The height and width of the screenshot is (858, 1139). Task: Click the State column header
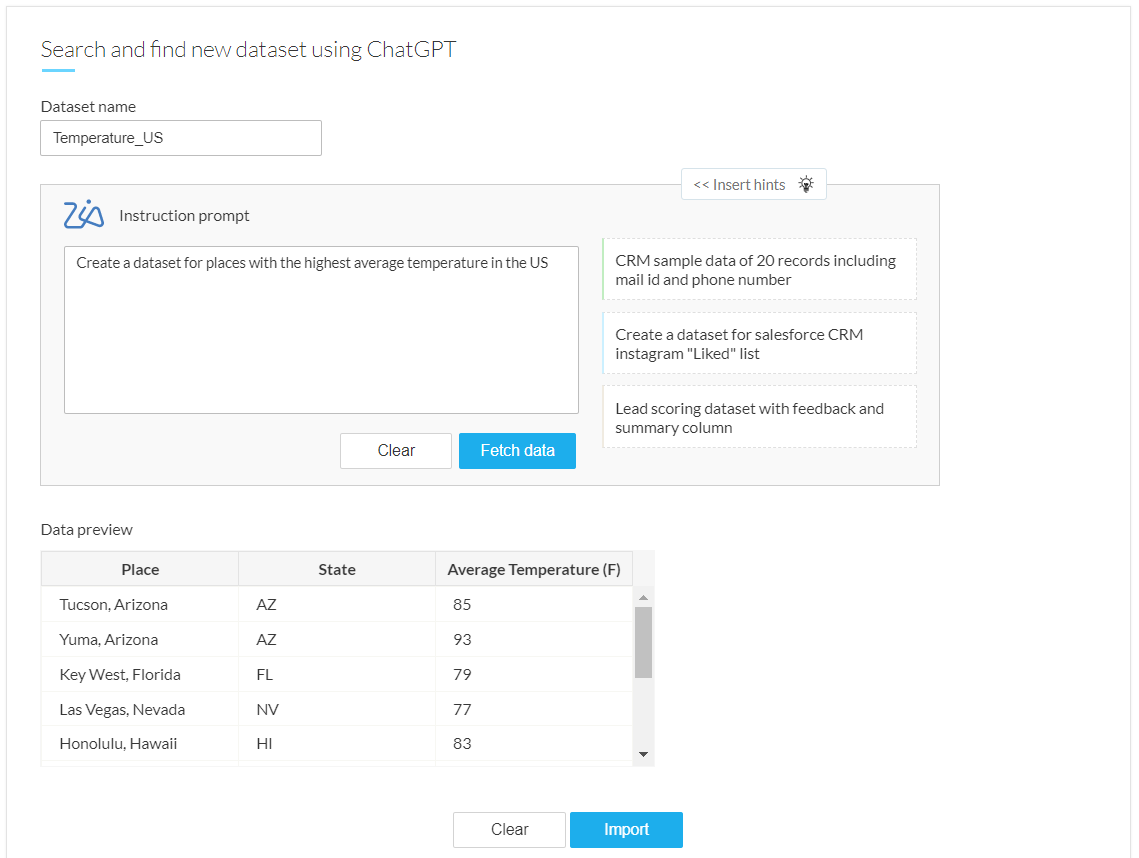pyautogui.click(x=337, y=569)
